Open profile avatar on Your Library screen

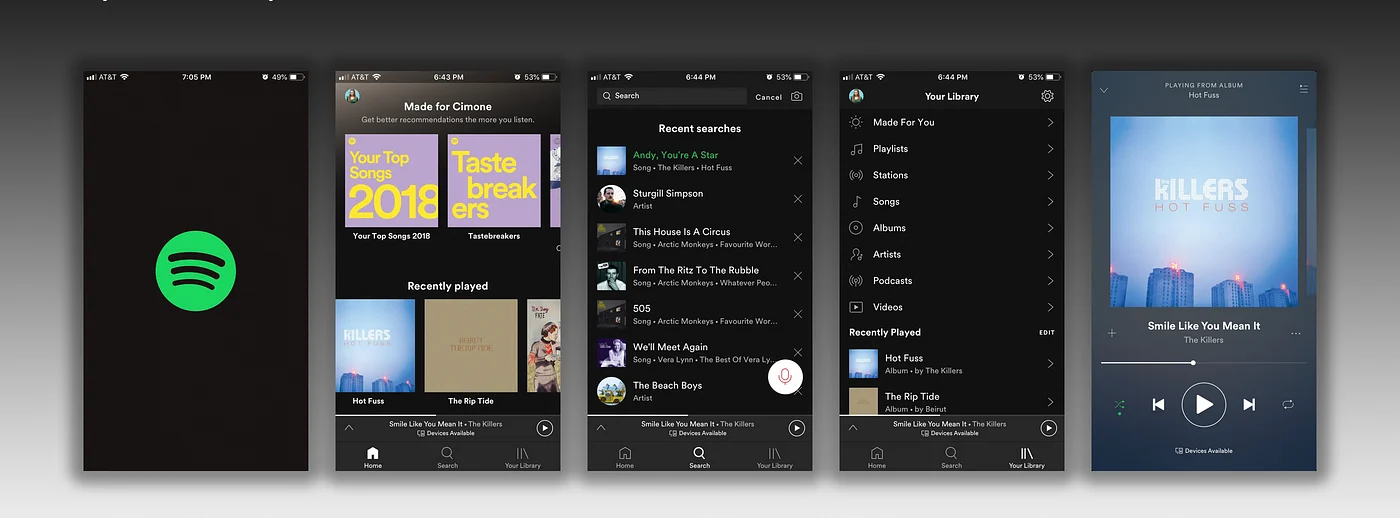856,96
